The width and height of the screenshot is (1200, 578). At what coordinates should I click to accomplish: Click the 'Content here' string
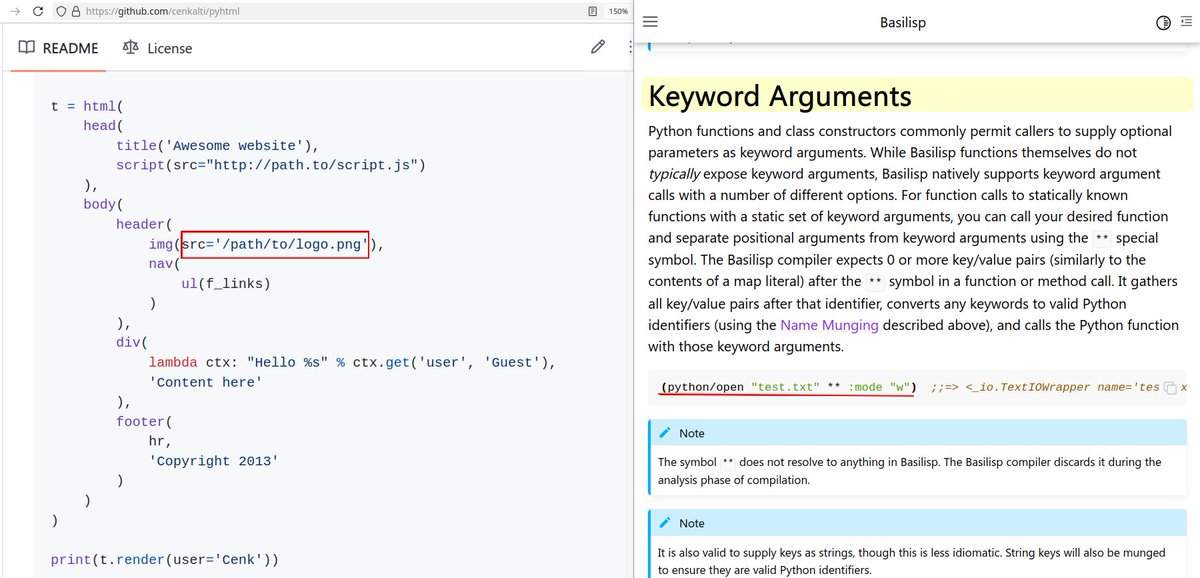[206, 382]
